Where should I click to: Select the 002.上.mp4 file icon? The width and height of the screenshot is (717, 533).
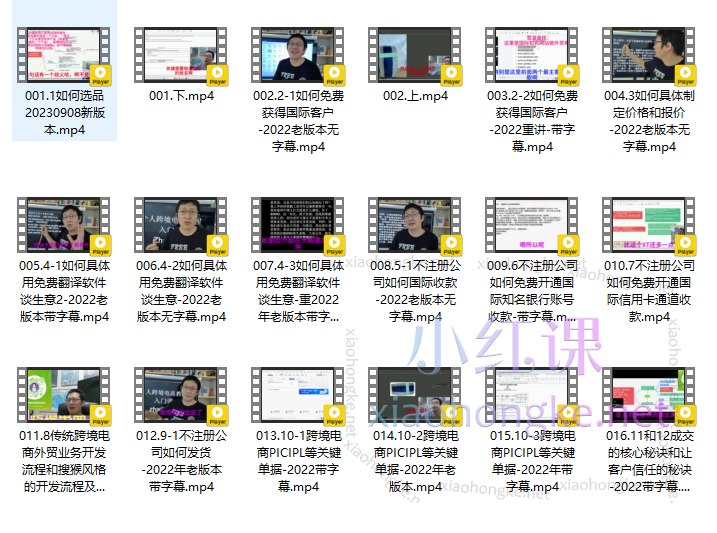[x=415, y=54]
